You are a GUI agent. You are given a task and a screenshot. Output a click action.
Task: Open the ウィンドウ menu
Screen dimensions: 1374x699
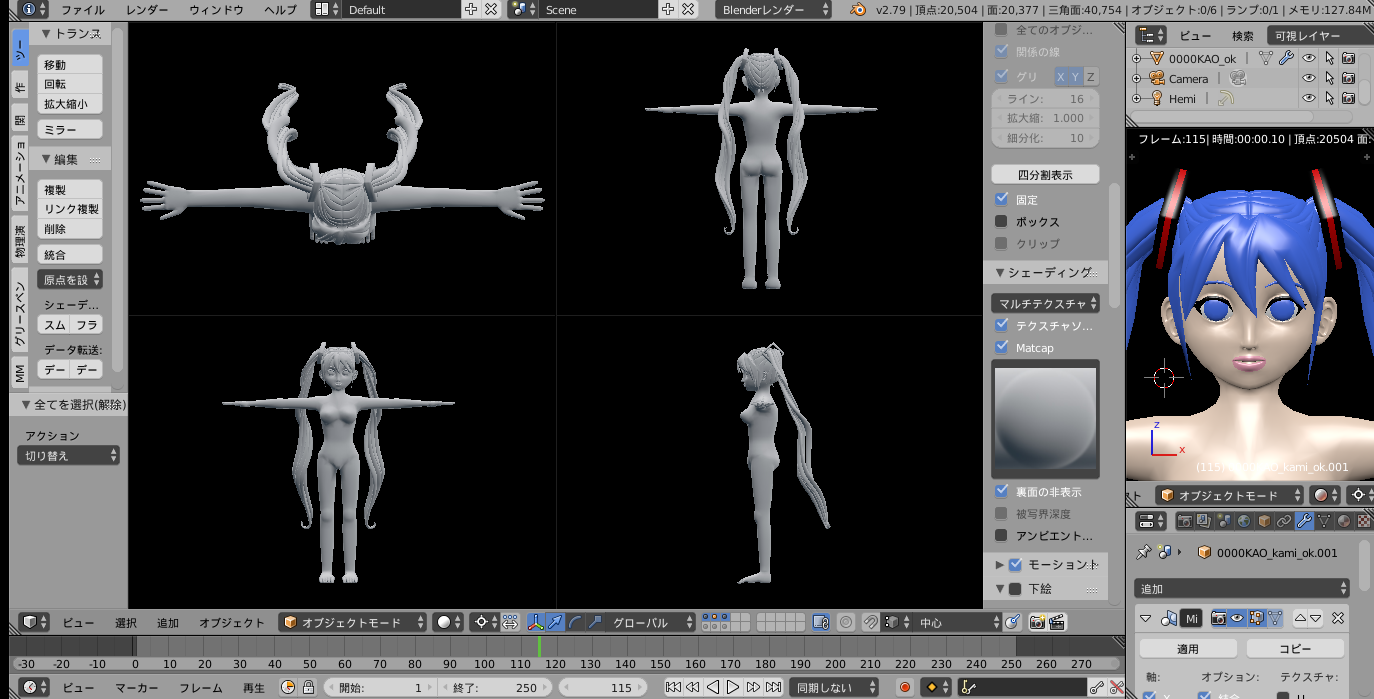(216, 9)
